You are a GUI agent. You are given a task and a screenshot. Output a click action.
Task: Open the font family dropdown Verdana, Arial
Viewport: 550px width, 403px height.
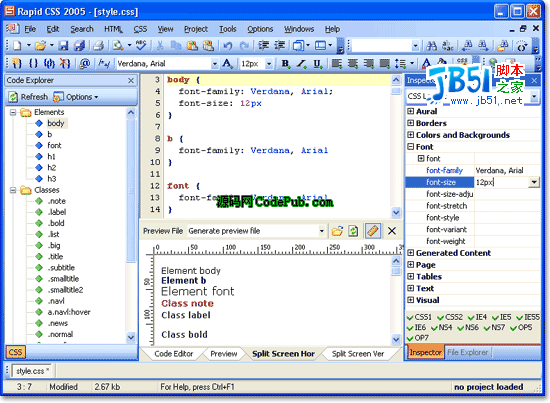tap(214, 64)
